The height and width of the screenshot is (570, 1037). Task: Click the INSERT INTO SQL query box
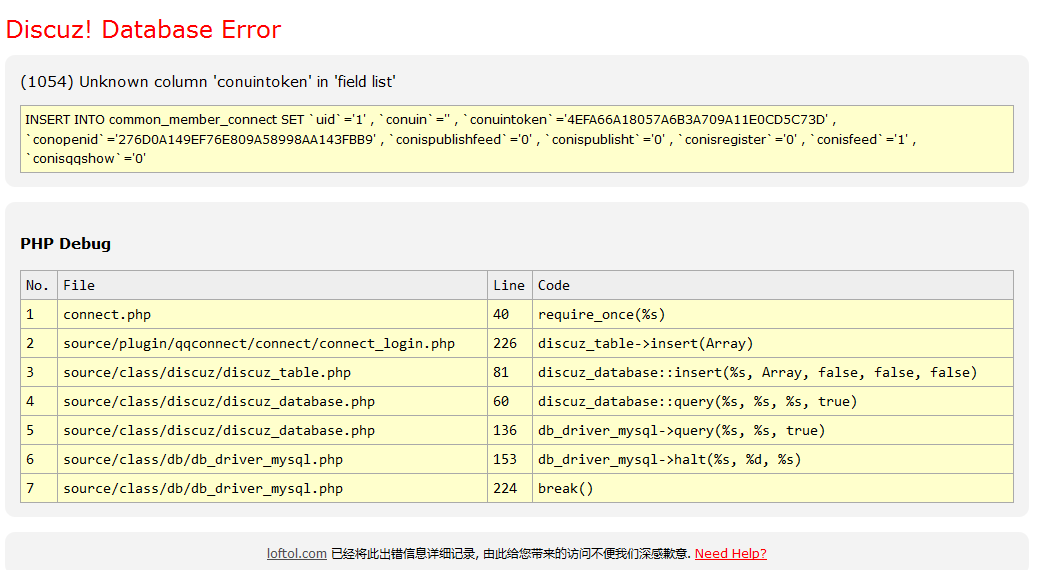pyautogui.click(x=517, y=139)
